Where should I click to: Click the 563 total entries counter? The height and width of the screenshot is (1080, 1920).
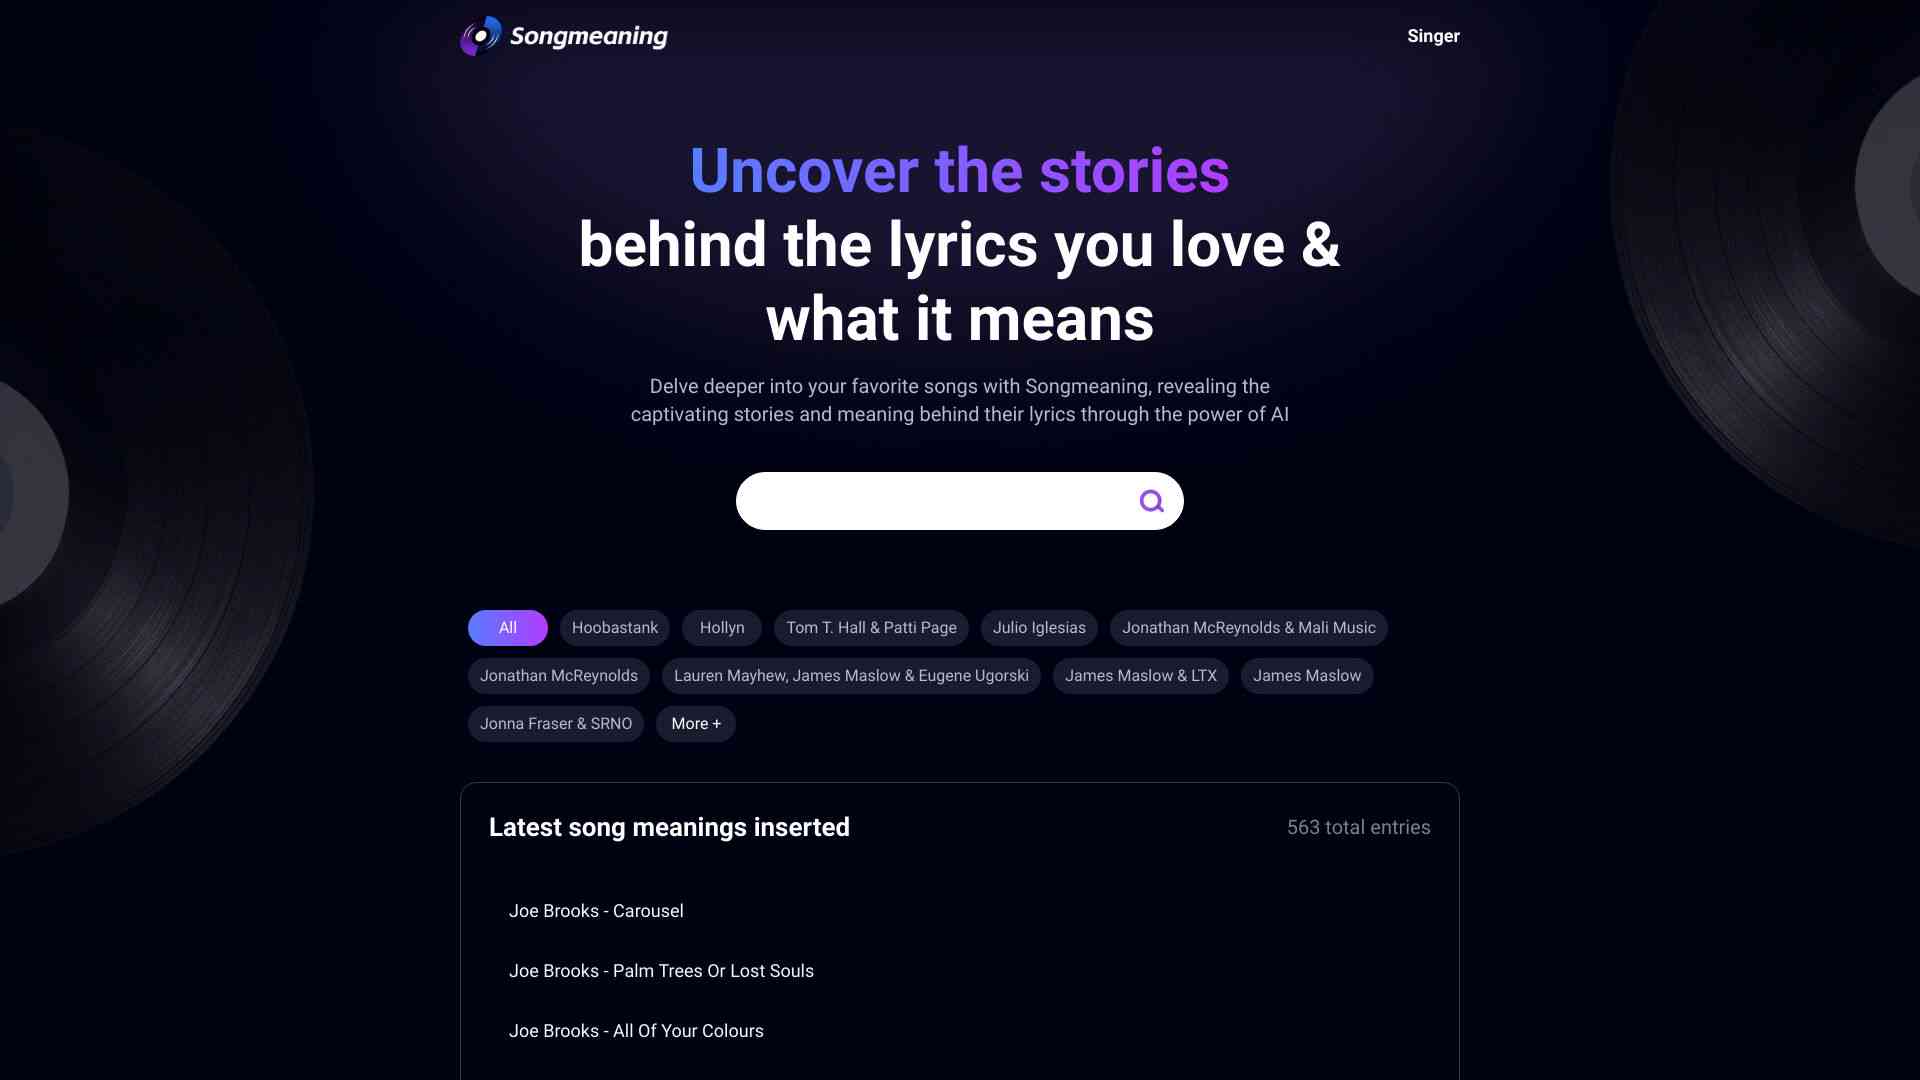pyautogui.click(x=1358, y=827)
